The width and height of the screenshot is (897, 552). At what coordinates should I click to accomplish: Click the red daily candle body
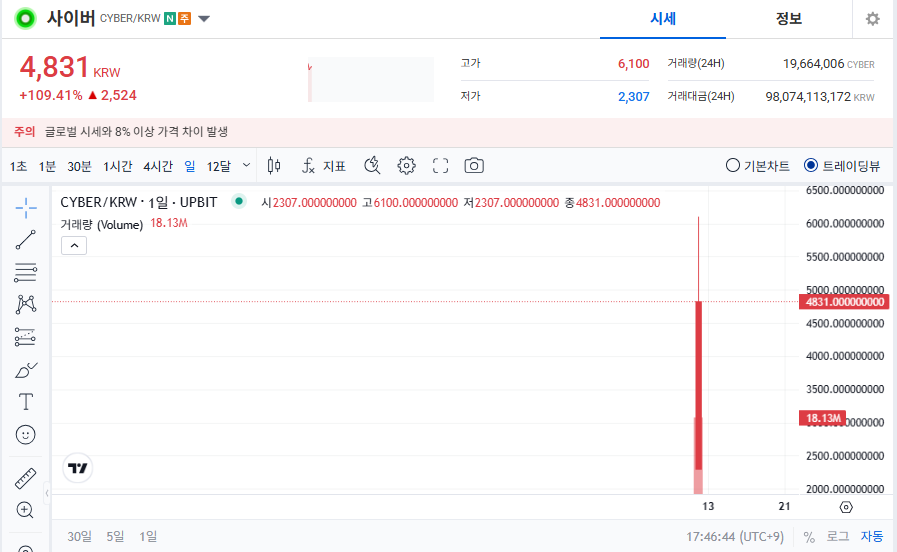tap(698, 385)
